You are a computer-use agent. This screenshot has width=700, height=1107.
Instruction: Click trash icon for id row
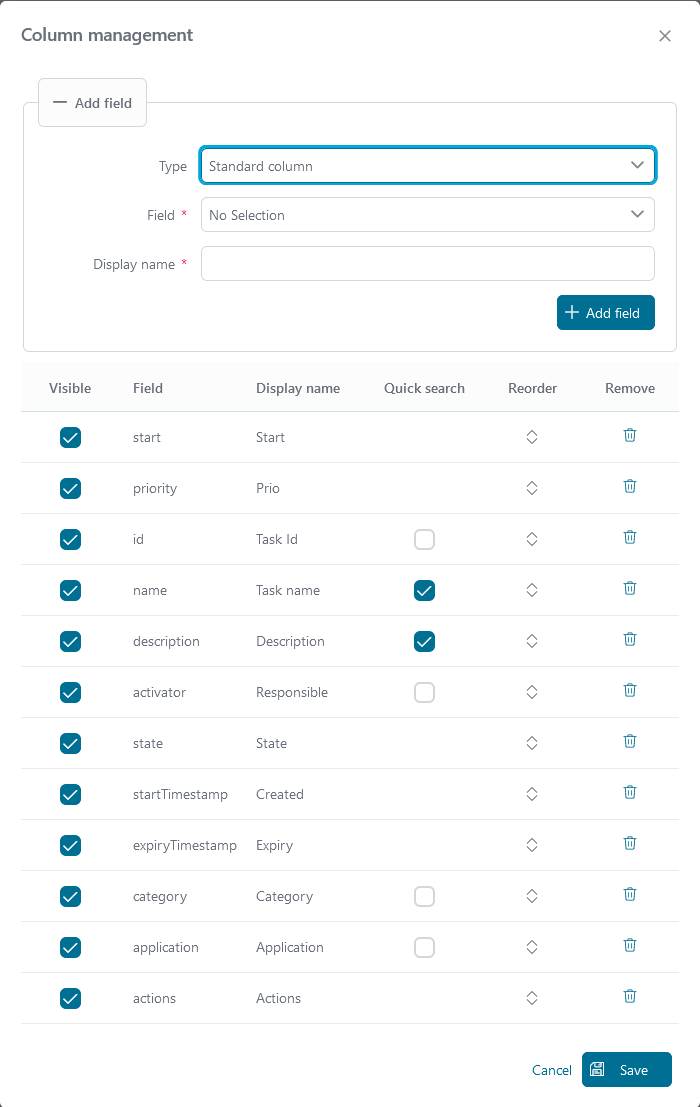[630, 537]
